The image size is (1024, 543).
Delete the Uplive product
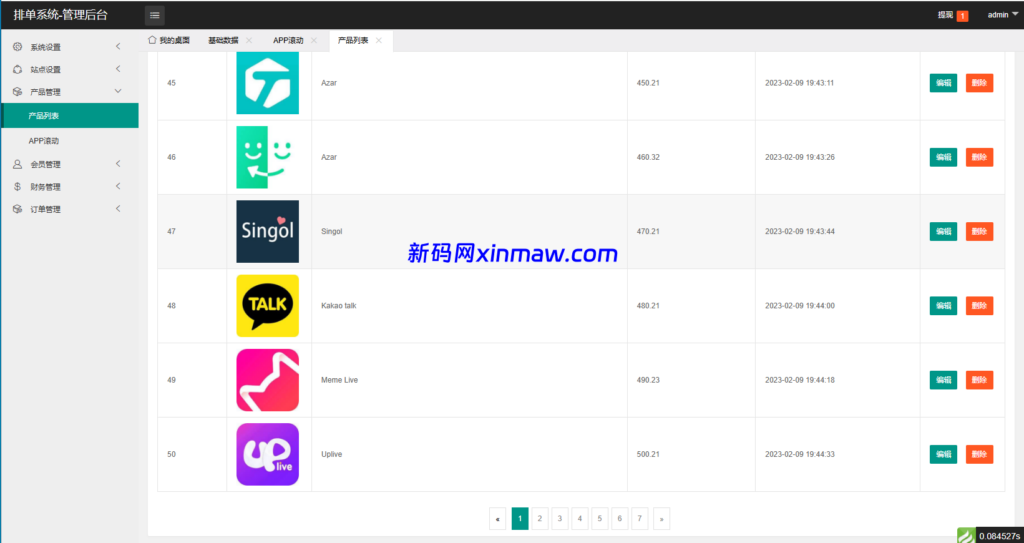click(979, 454)
